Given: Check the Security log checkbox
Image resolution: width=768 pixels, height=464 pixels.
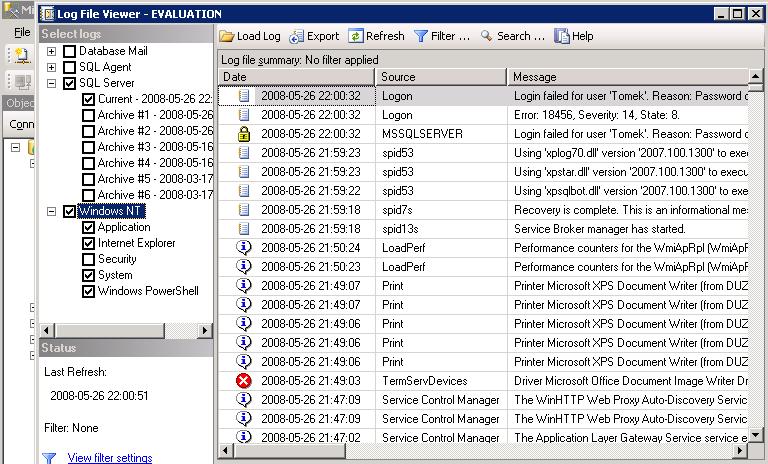Looking at the screenshot, I should pyautogui.click(x=88, y=259).
